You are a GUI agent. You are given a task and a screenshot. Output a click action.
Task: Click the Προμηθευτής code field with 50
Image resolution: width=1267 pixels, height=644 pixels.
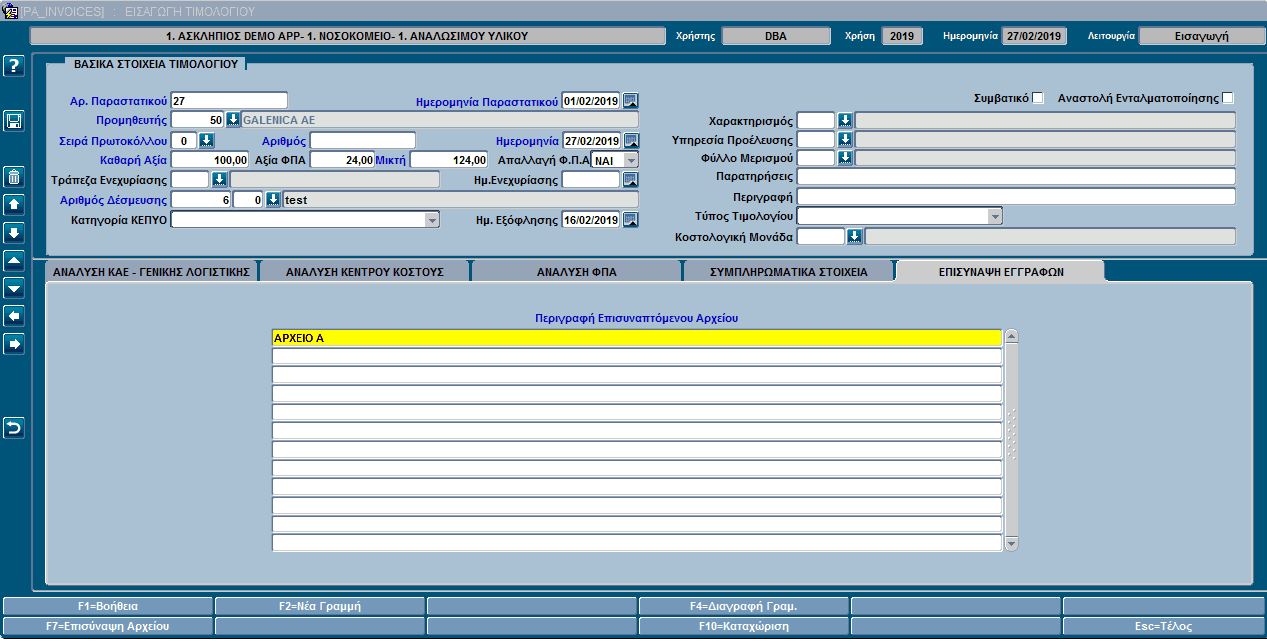click(x=198, y=120)
